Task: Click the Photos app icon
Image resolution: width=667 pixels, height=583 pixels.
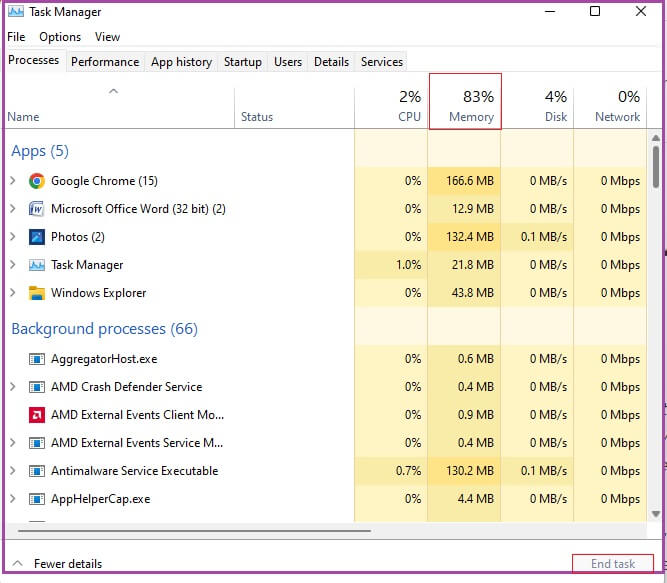Action: click(37, 237)
